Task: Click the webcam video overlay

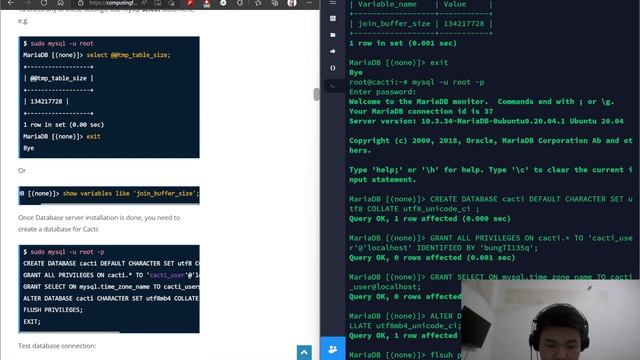Action: coord(550,320)
